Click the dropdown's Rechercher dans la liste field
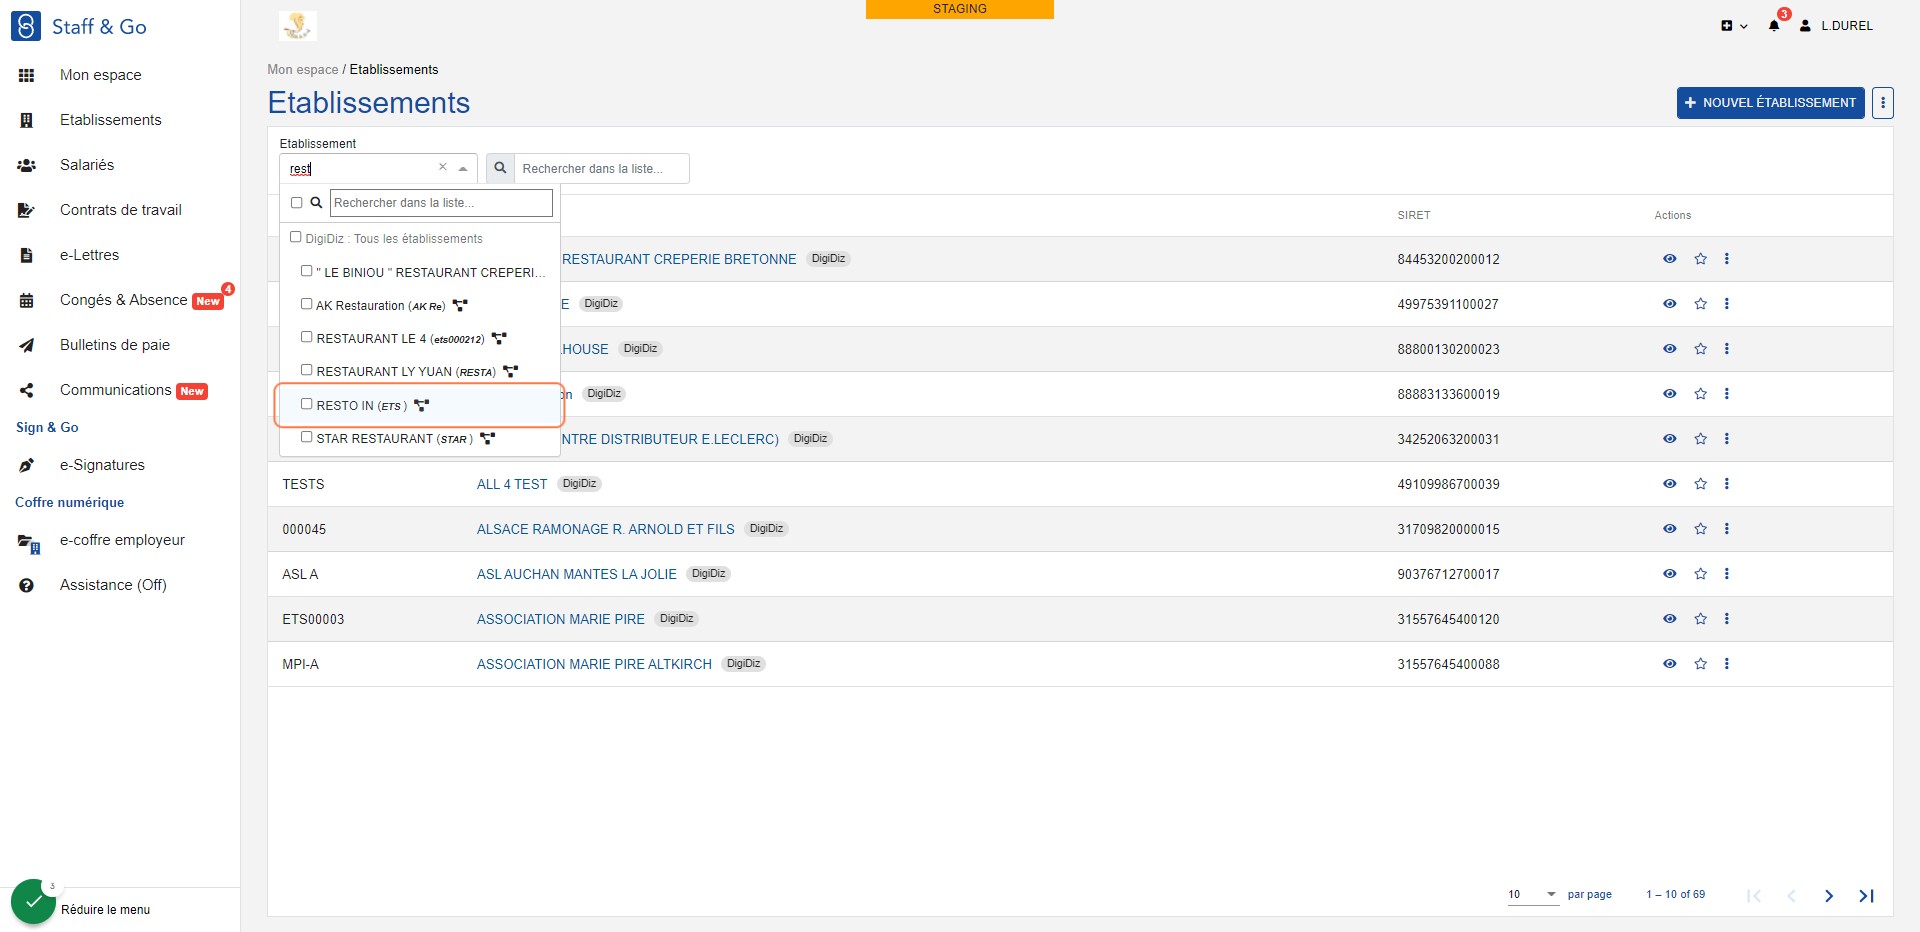The image size is (1920, 932). [x=441, y=203]
